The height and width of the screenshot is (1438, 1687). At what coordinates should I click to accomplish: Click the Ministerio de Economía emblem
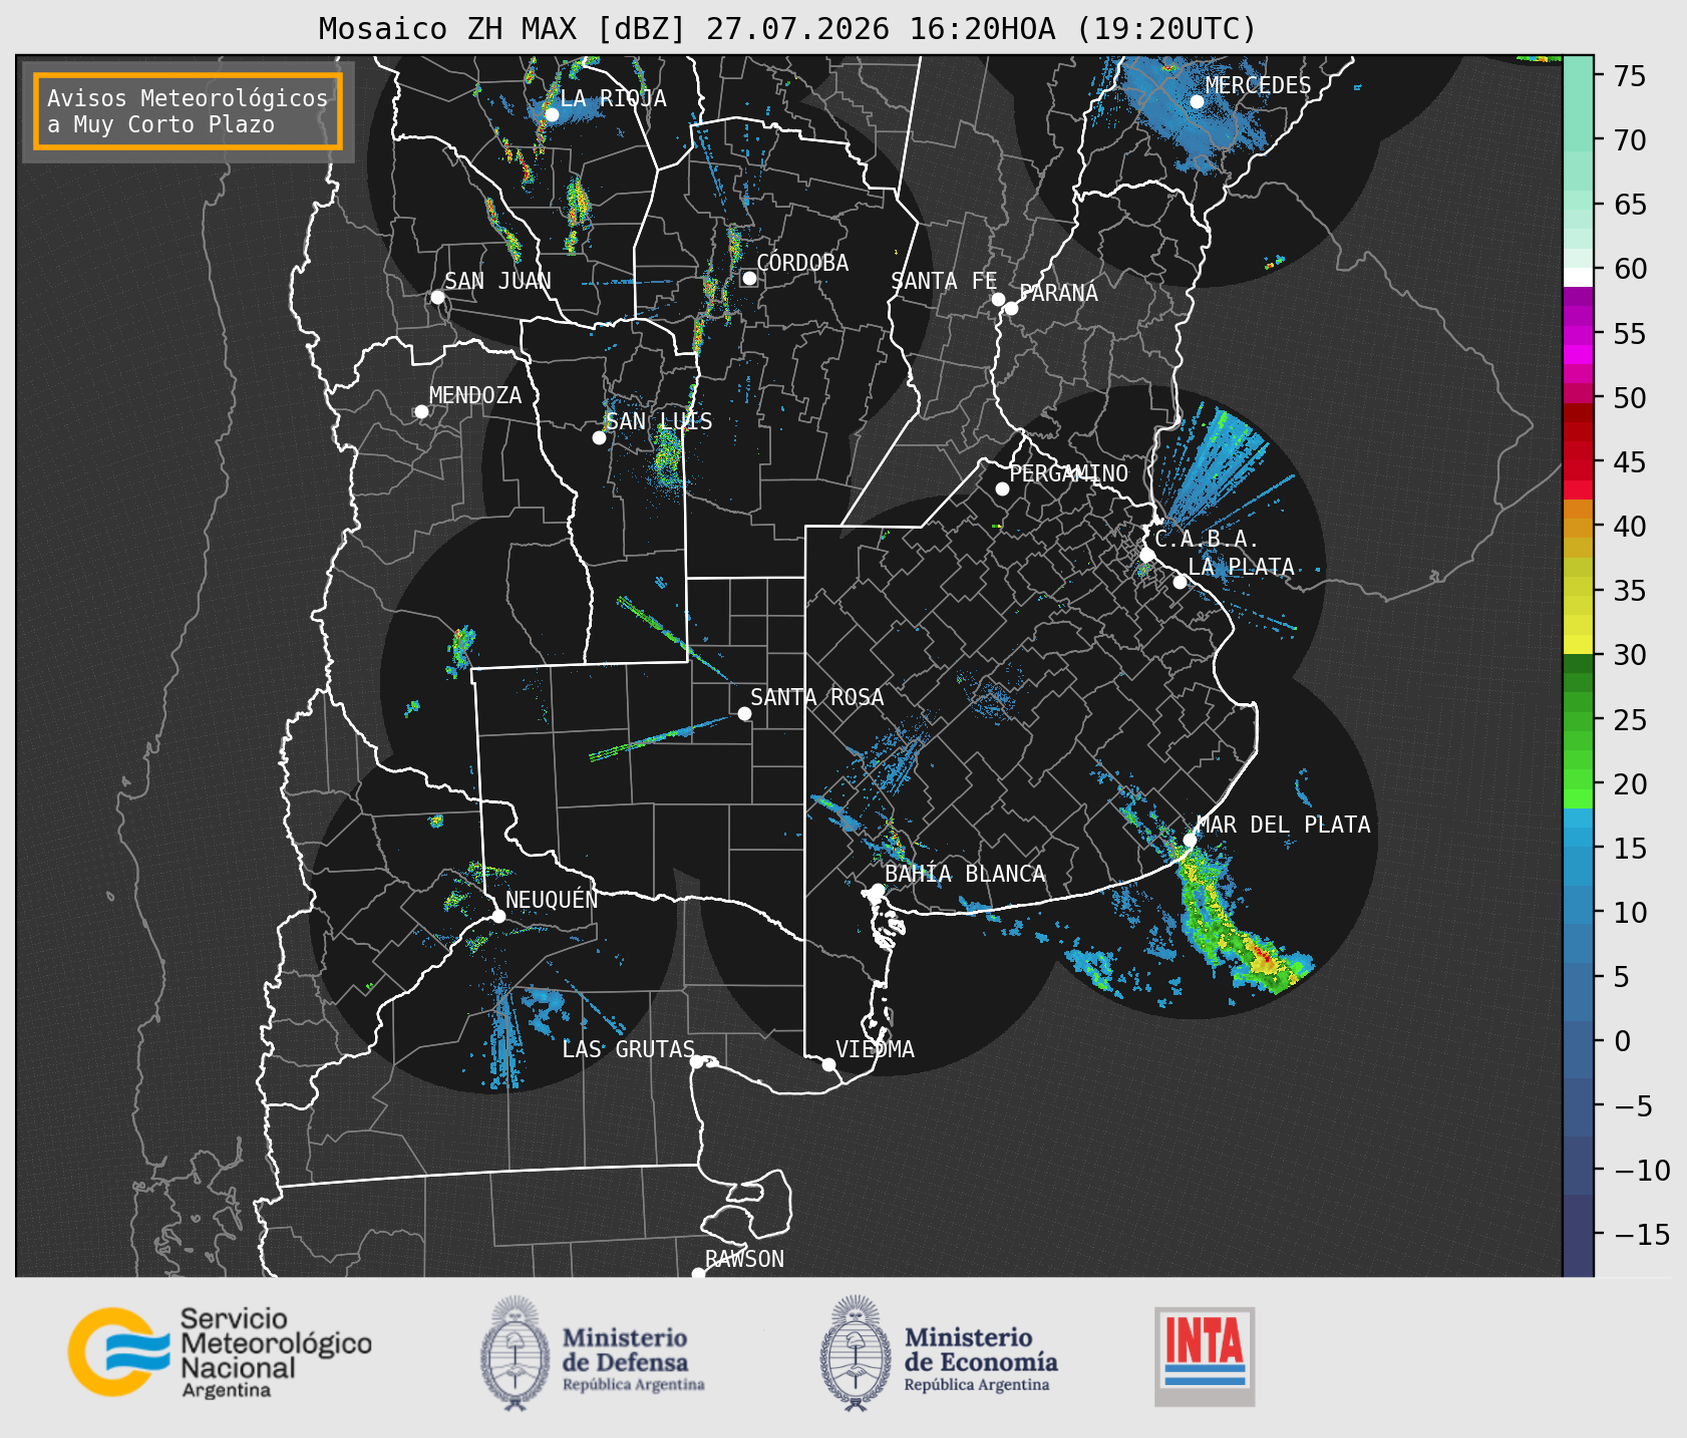pos(855,1353)
